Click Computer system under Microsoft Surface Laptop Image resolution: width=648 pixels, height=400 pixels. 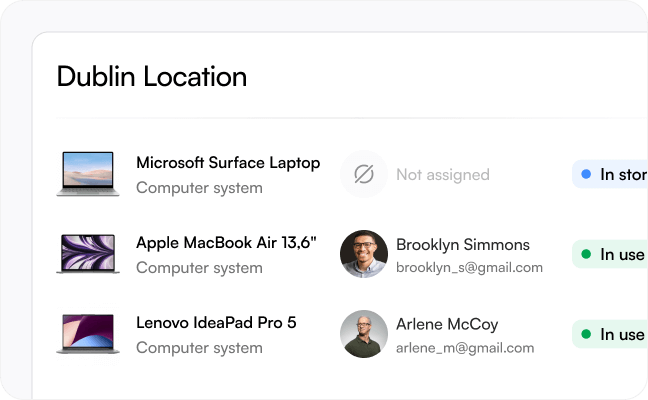pyautogui.click(x=200, y=188)
